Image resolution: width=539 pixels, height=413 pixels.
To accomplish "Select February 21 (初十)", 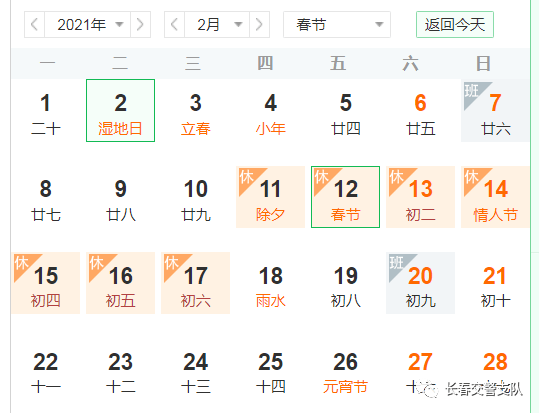I will pyautogui.click(x=495, y=283).
